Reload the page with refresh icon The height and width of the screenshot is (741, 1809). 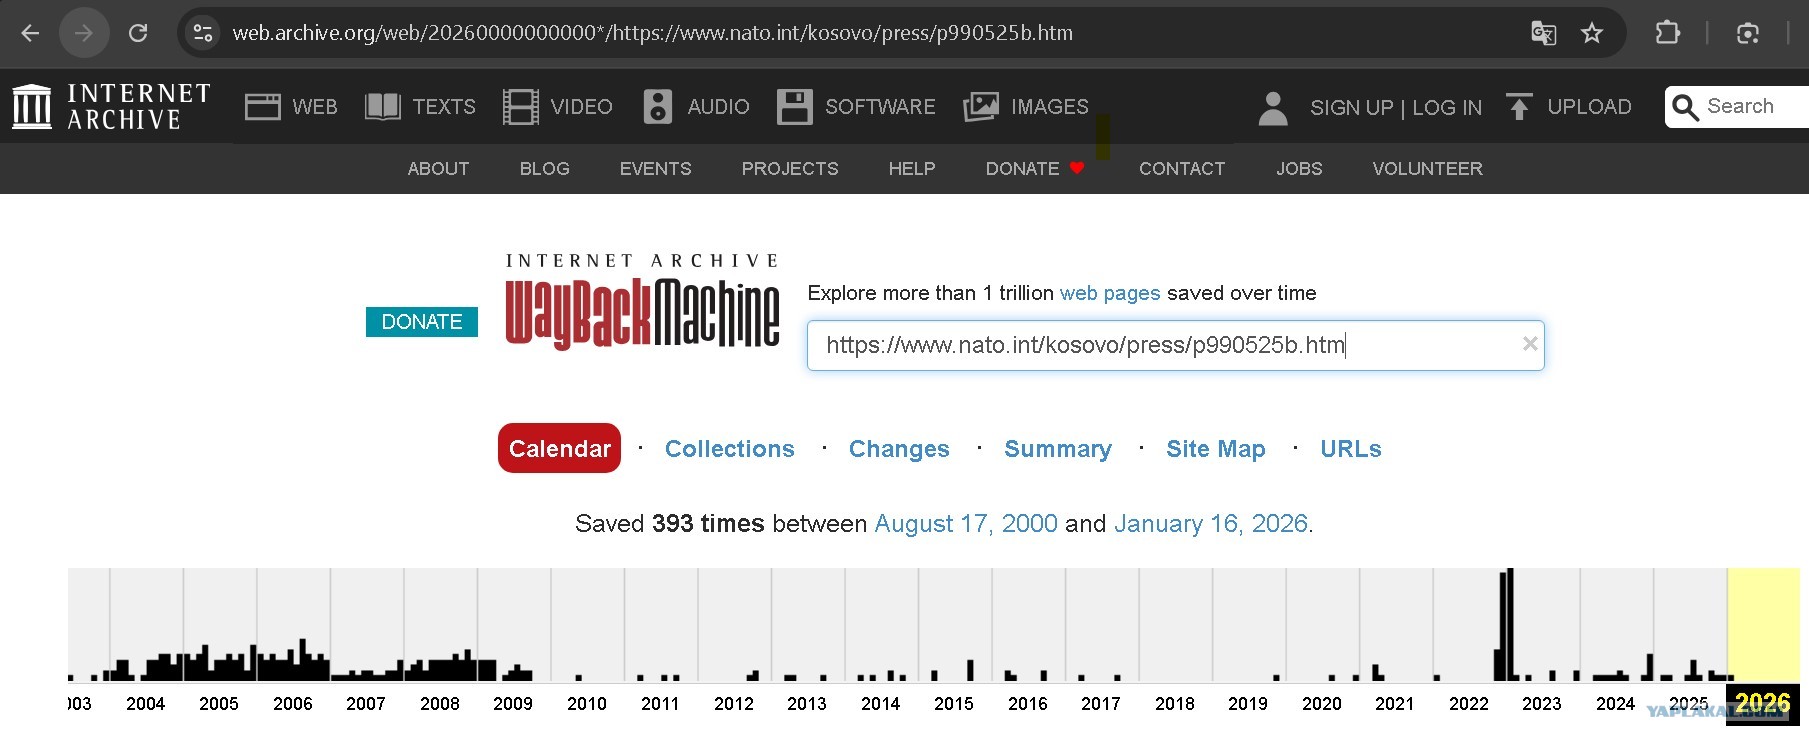[138, 33]
